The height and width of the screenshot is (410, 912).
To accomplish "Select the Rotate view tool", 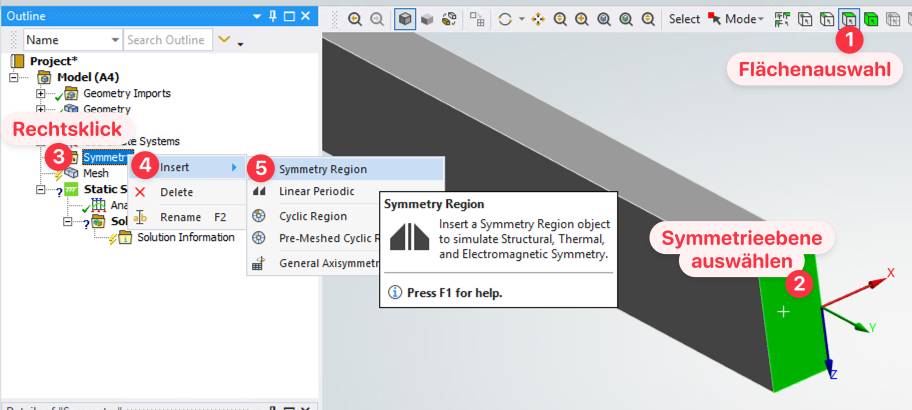I will pyautogui.click(x=504, y=19).
